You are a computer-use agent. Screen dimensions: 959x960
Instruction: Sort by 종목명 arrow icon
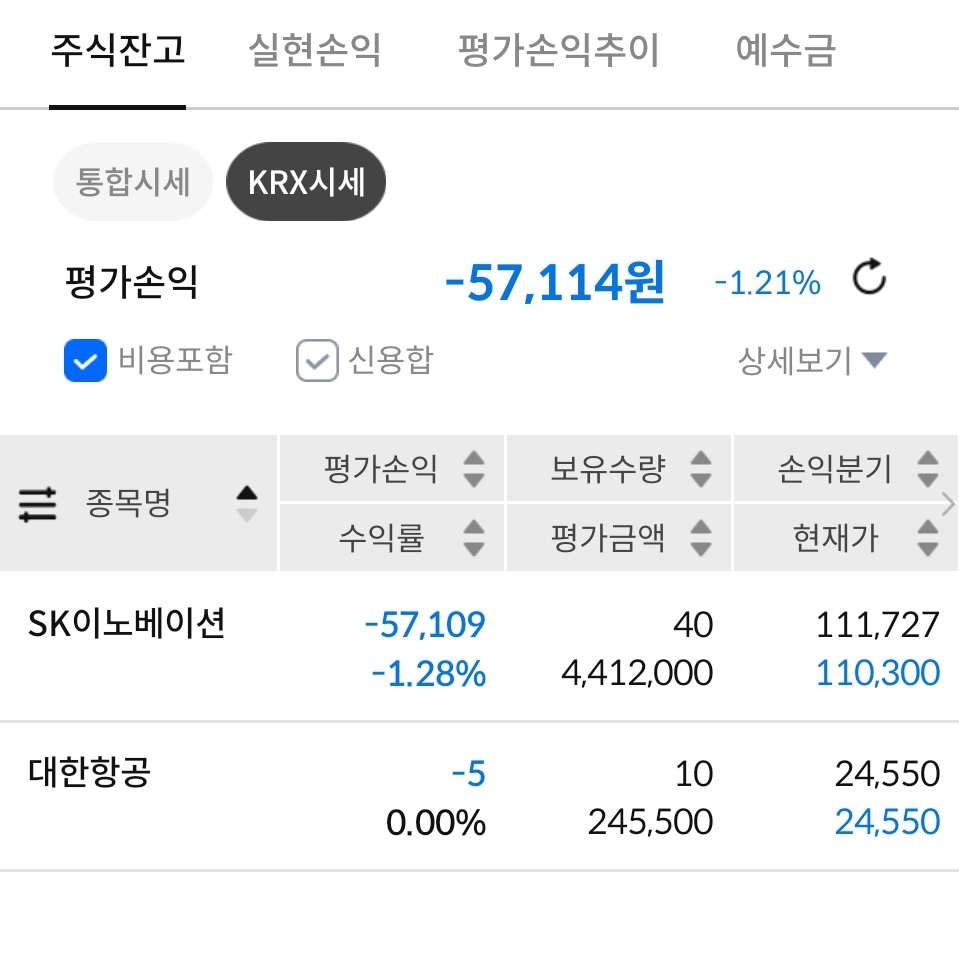coord(246,503)
